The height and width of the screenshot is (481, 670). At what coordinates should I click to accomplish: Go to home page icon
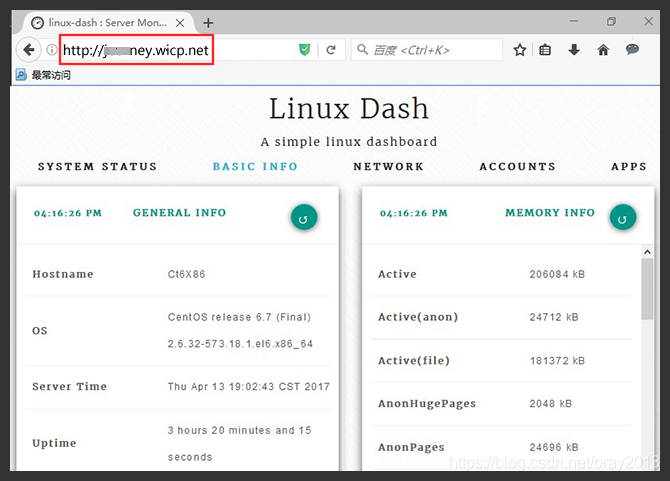tap(603, 50)
